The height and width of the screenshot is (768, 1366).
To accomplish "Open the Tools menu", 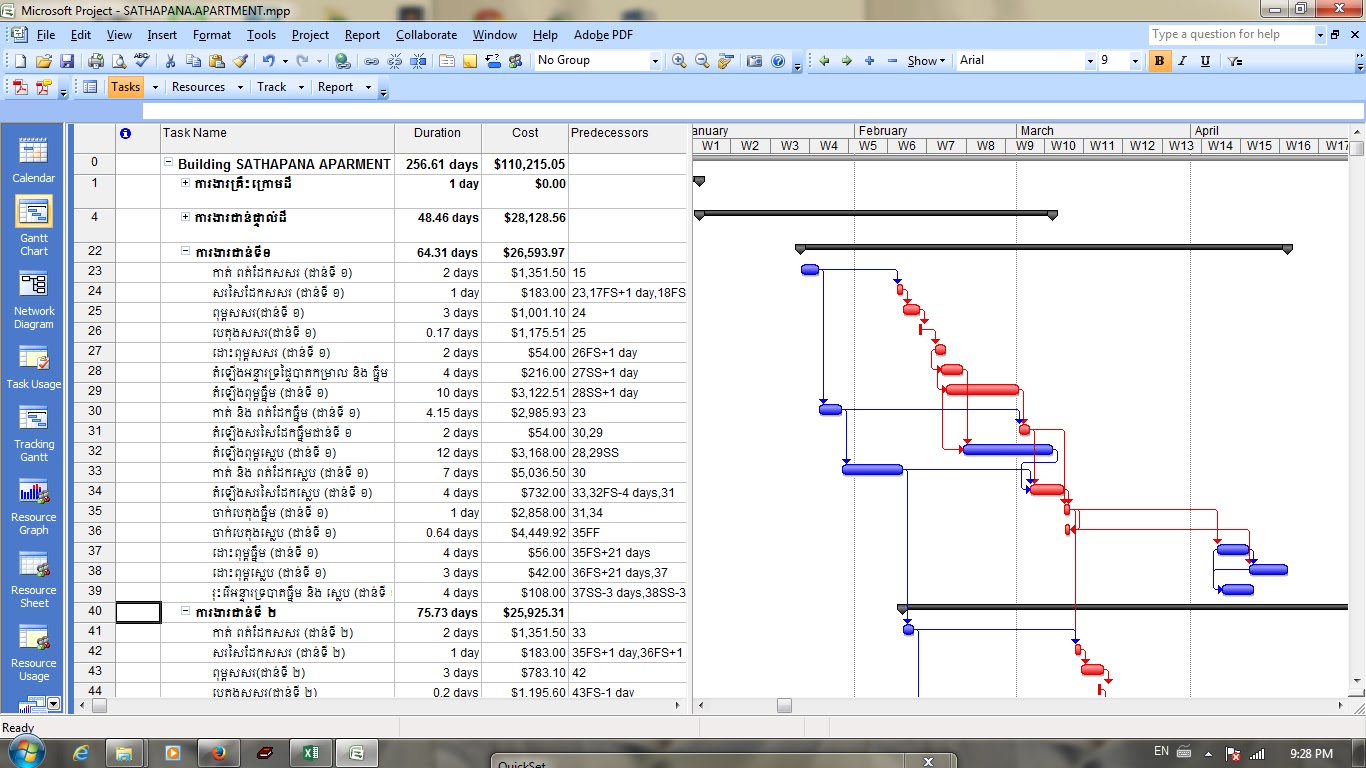I will pyautogui.click(x=261, y=35).
